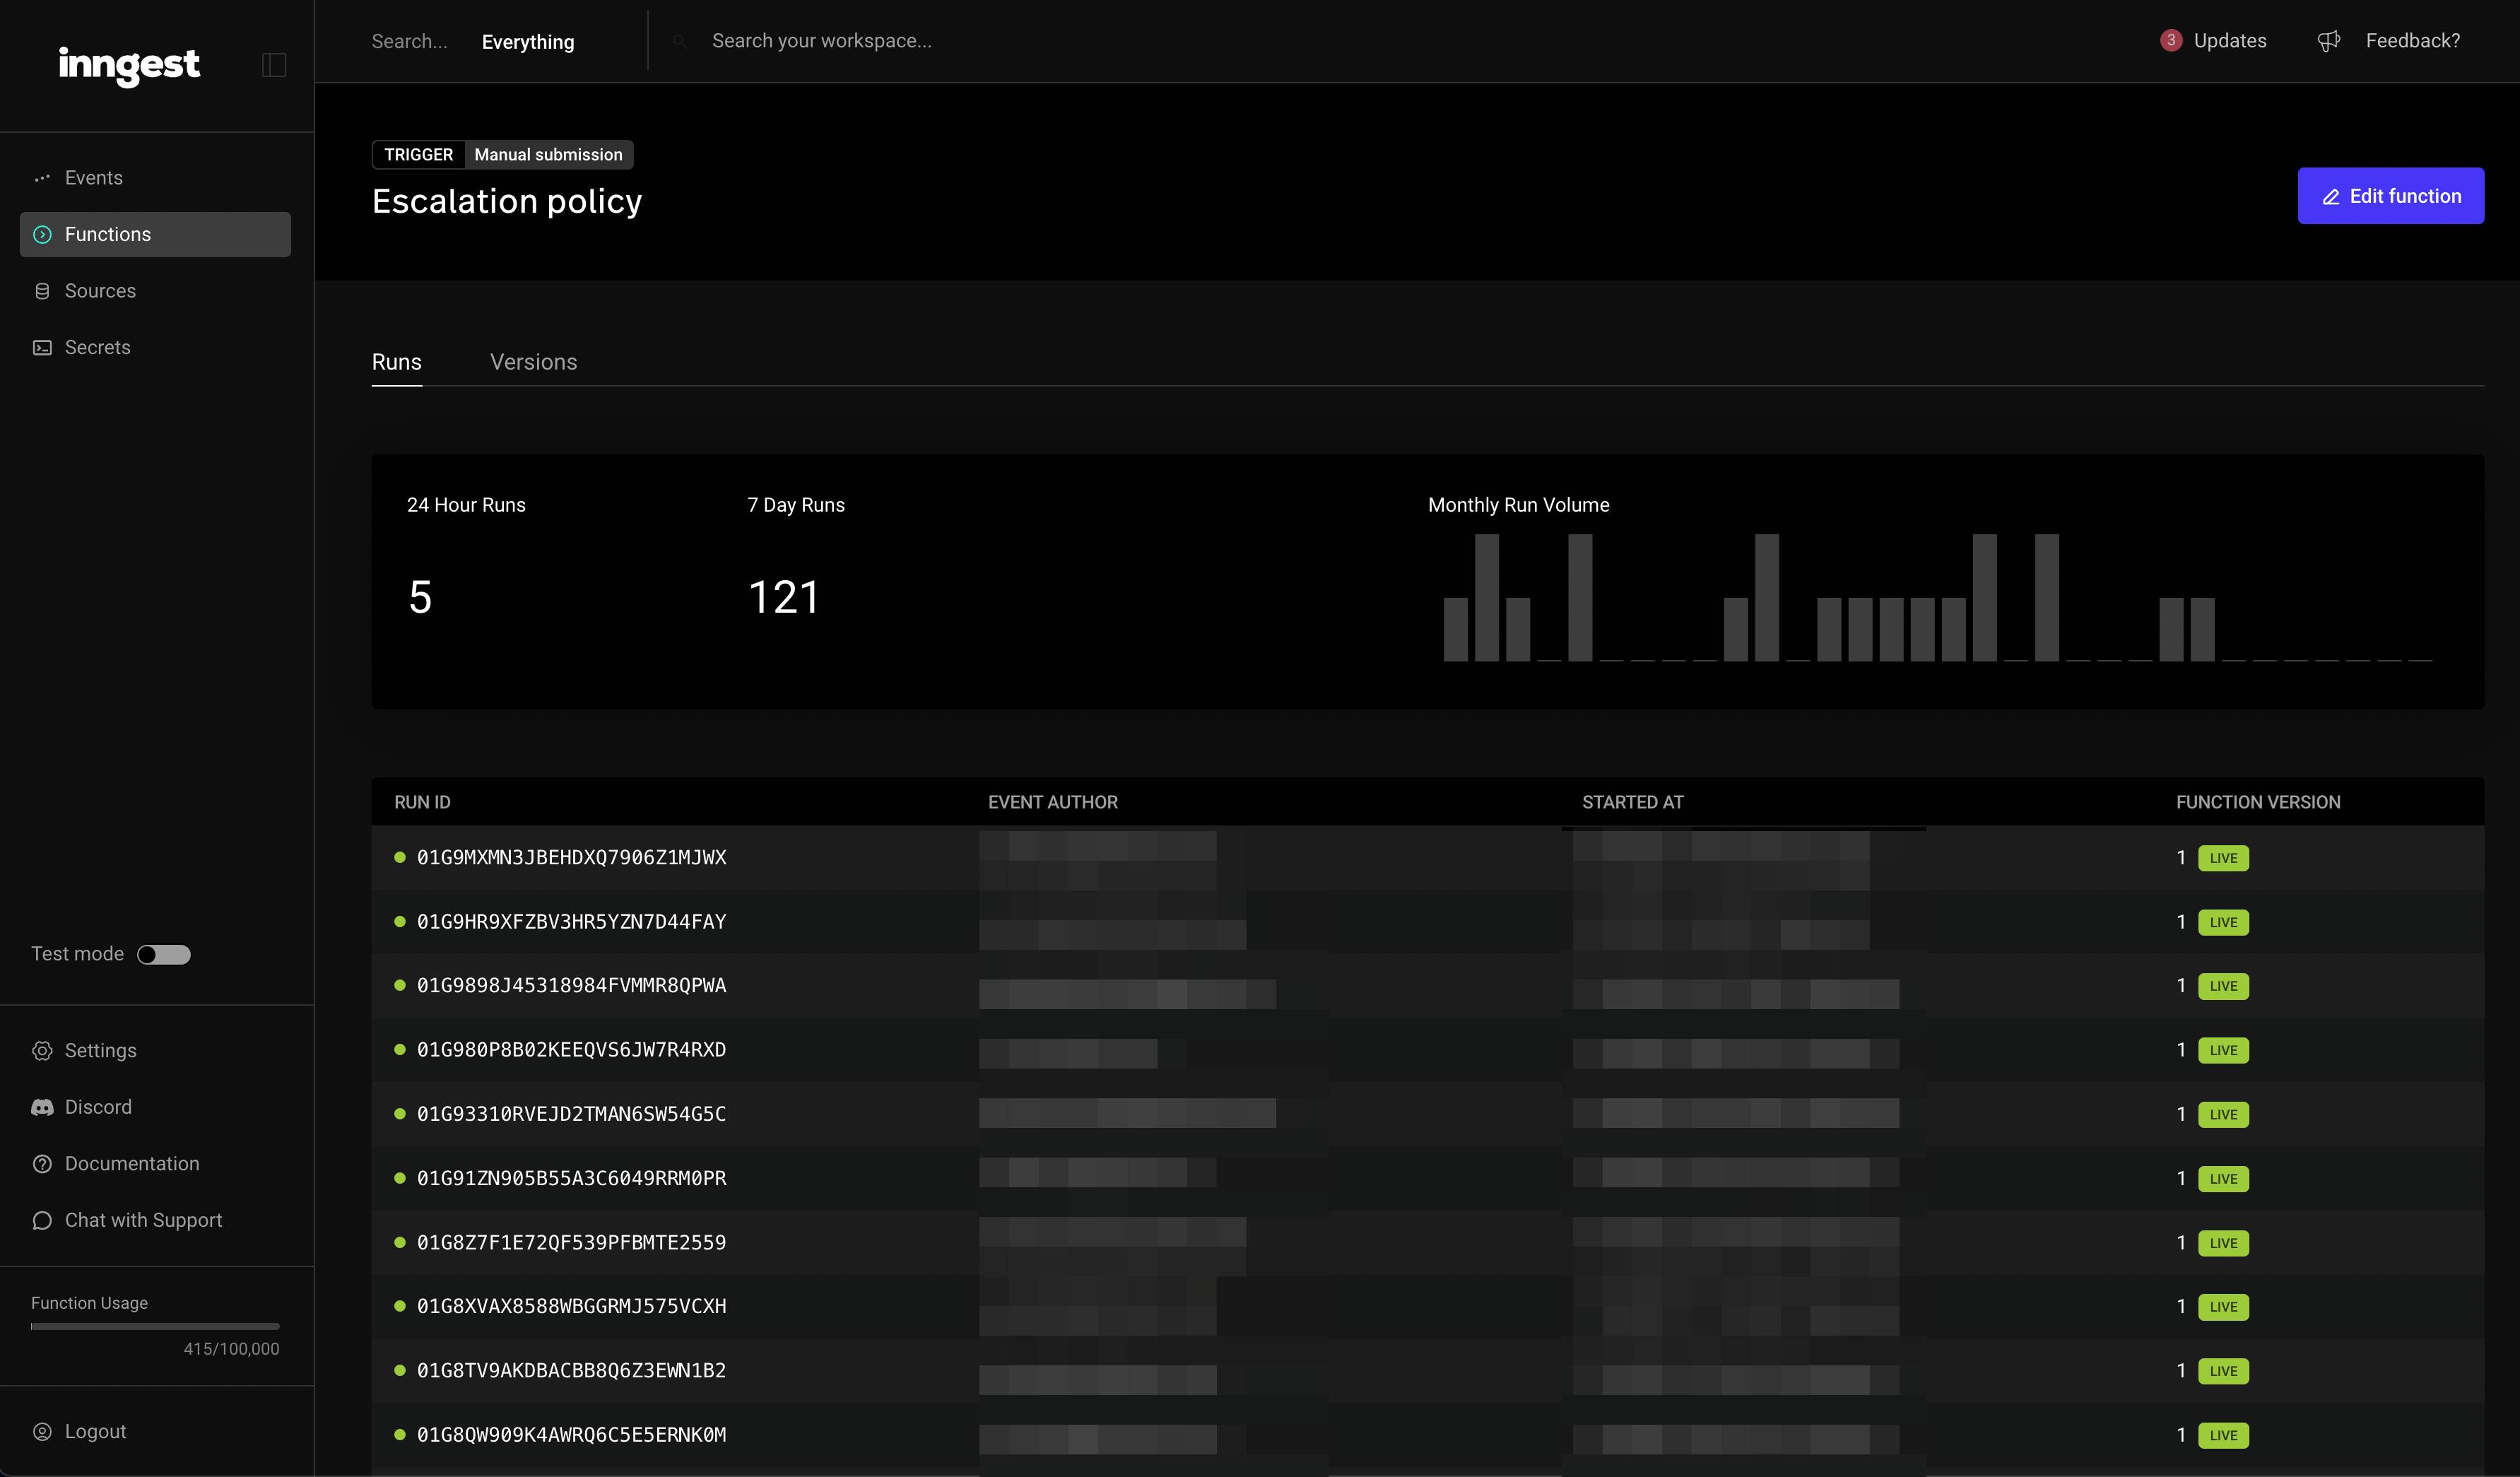Click the Logout user icon
This screenshot has height=1477, width=2520.
coord(42,1432)
